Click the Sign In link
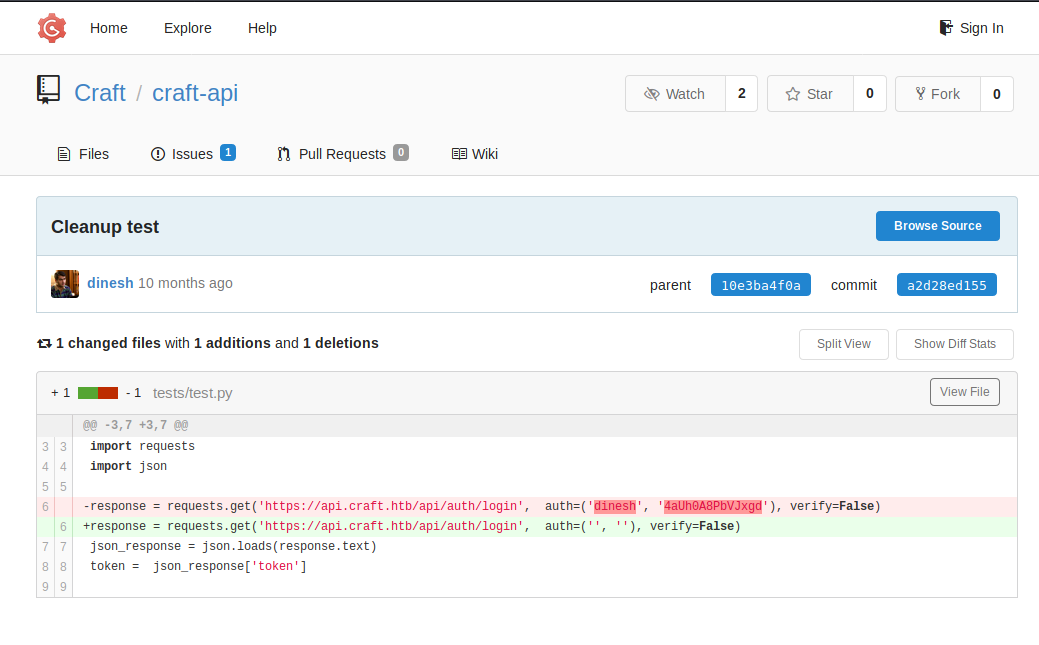Screen dimensions: 1039x645 tap(971, 28)
